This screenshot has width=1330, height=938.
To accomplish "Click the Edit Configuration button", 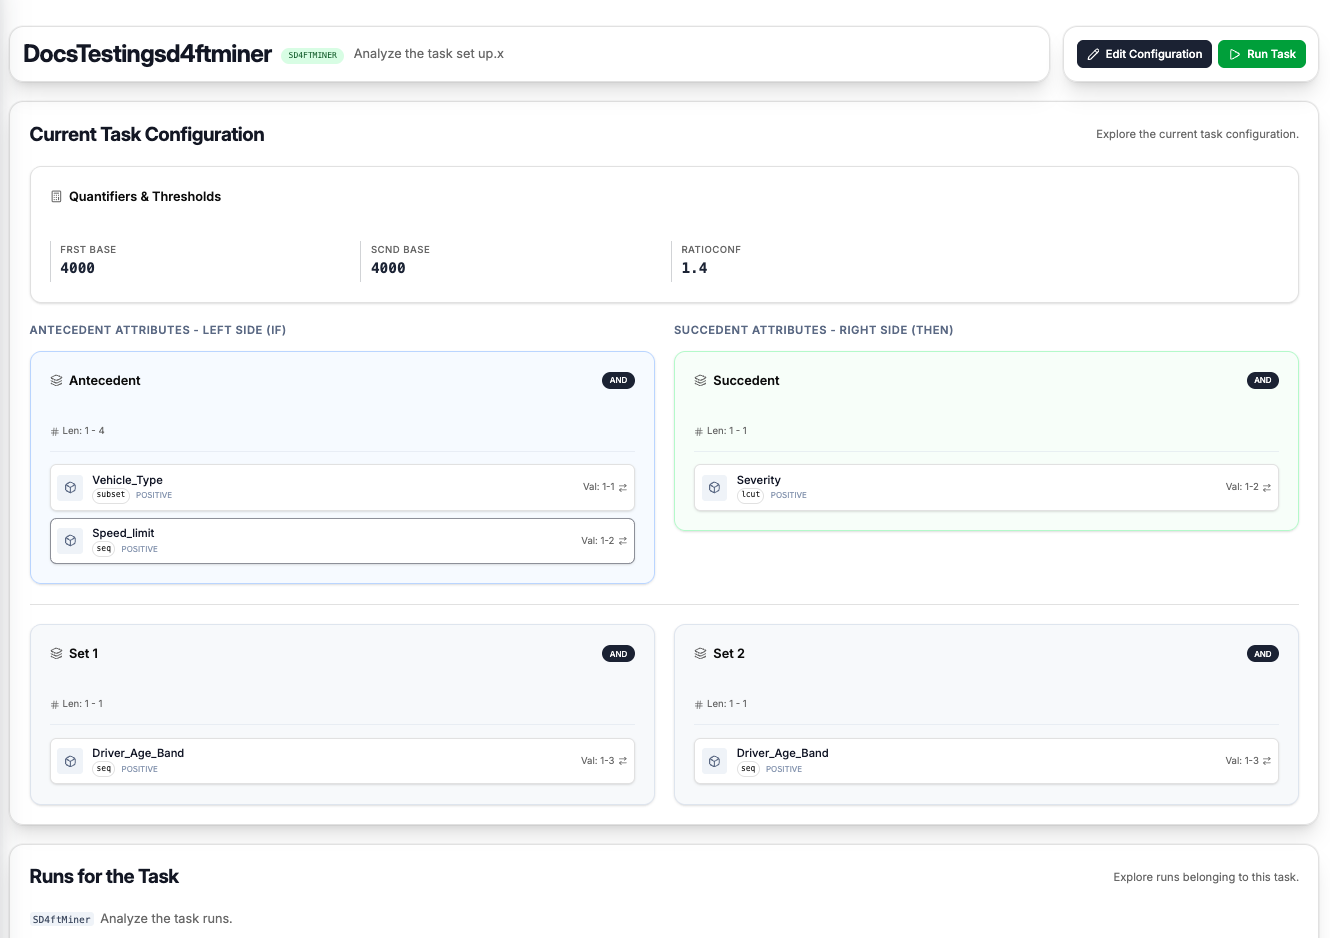I will tap(1144, 54).
